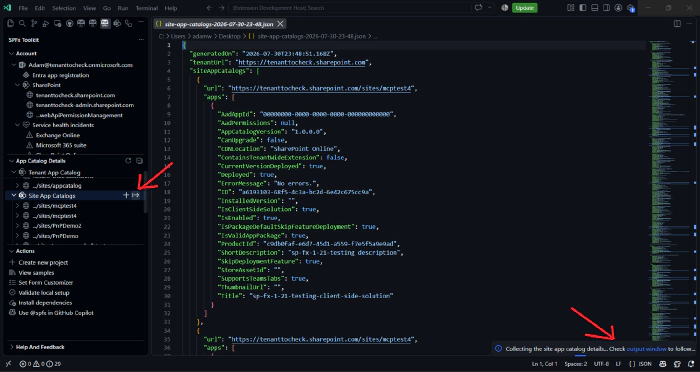Collapse the Tenant App Catalog node
This screenshot has height=372, width=700.
pyautogui.click(x=14, y=172)
